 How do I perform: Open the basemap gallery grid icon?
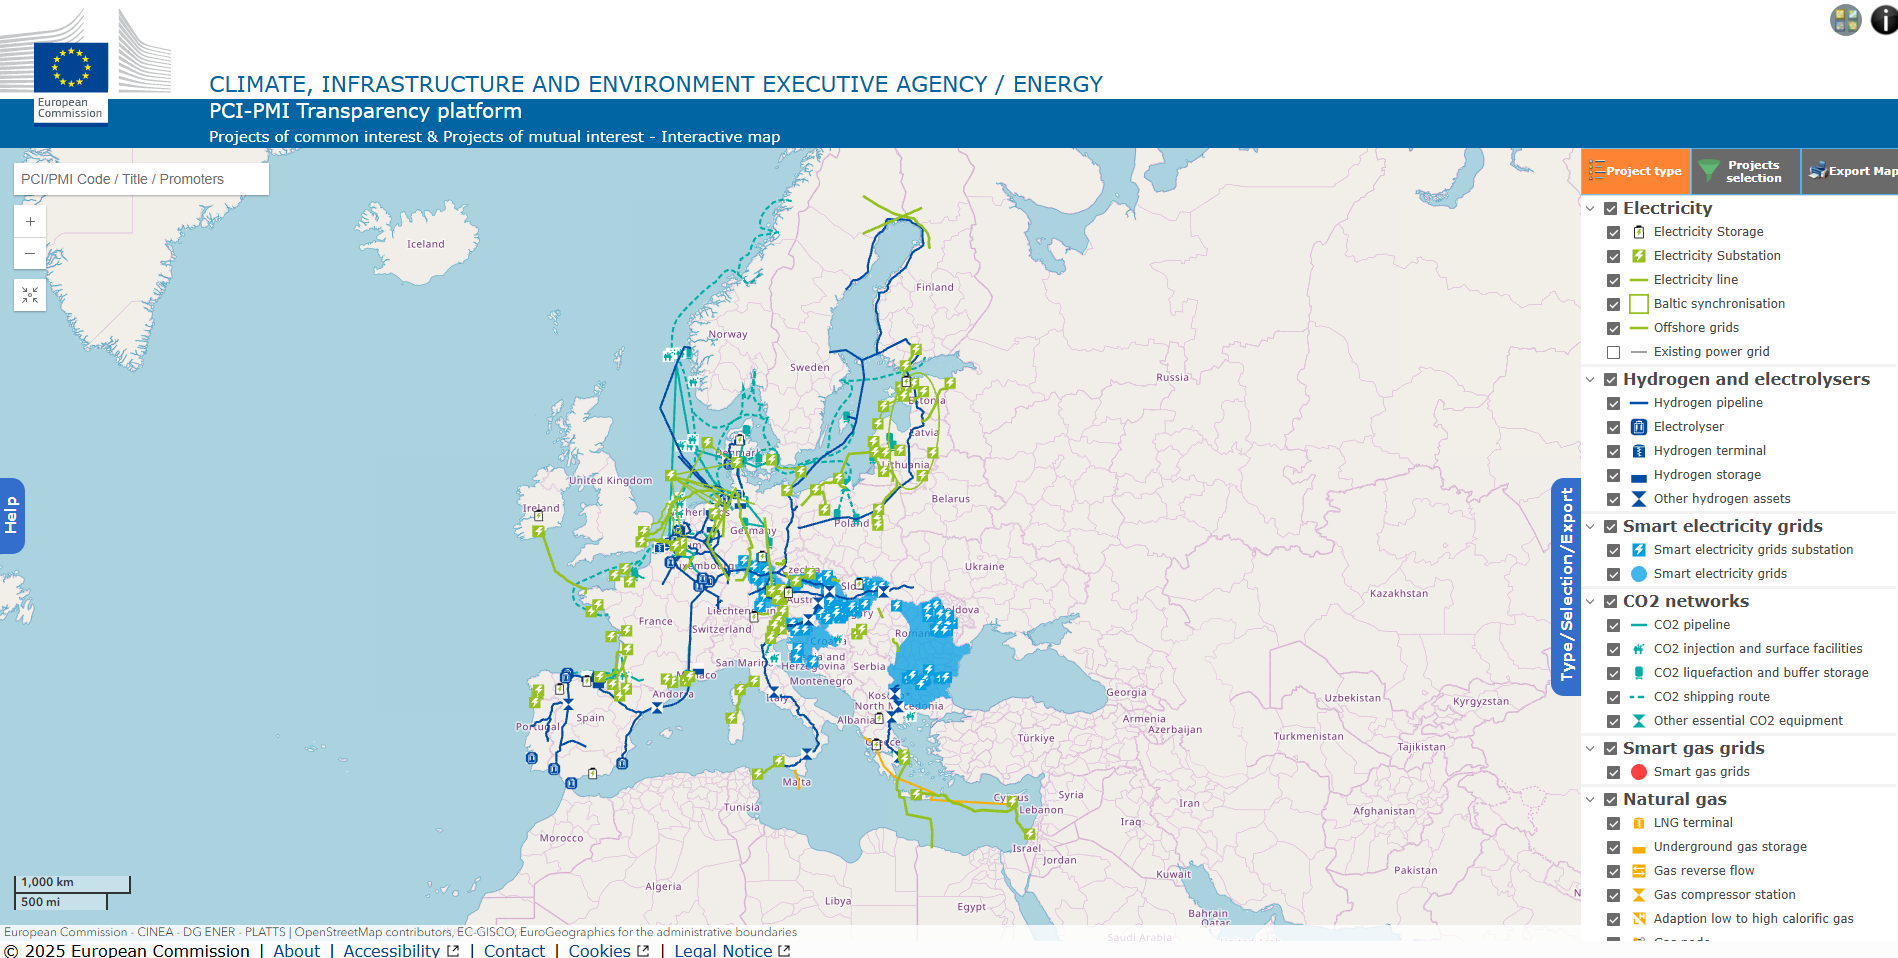click(1845, 20)
